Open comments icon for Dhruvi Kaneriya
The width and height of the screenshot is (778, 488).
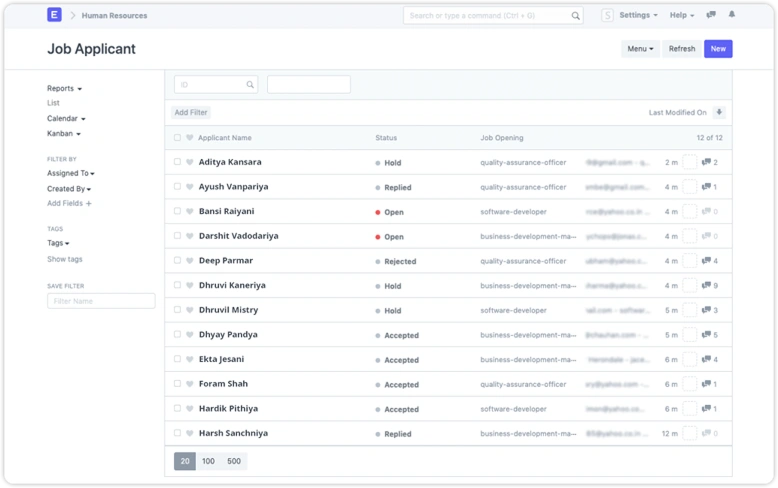tap(707, 286)
